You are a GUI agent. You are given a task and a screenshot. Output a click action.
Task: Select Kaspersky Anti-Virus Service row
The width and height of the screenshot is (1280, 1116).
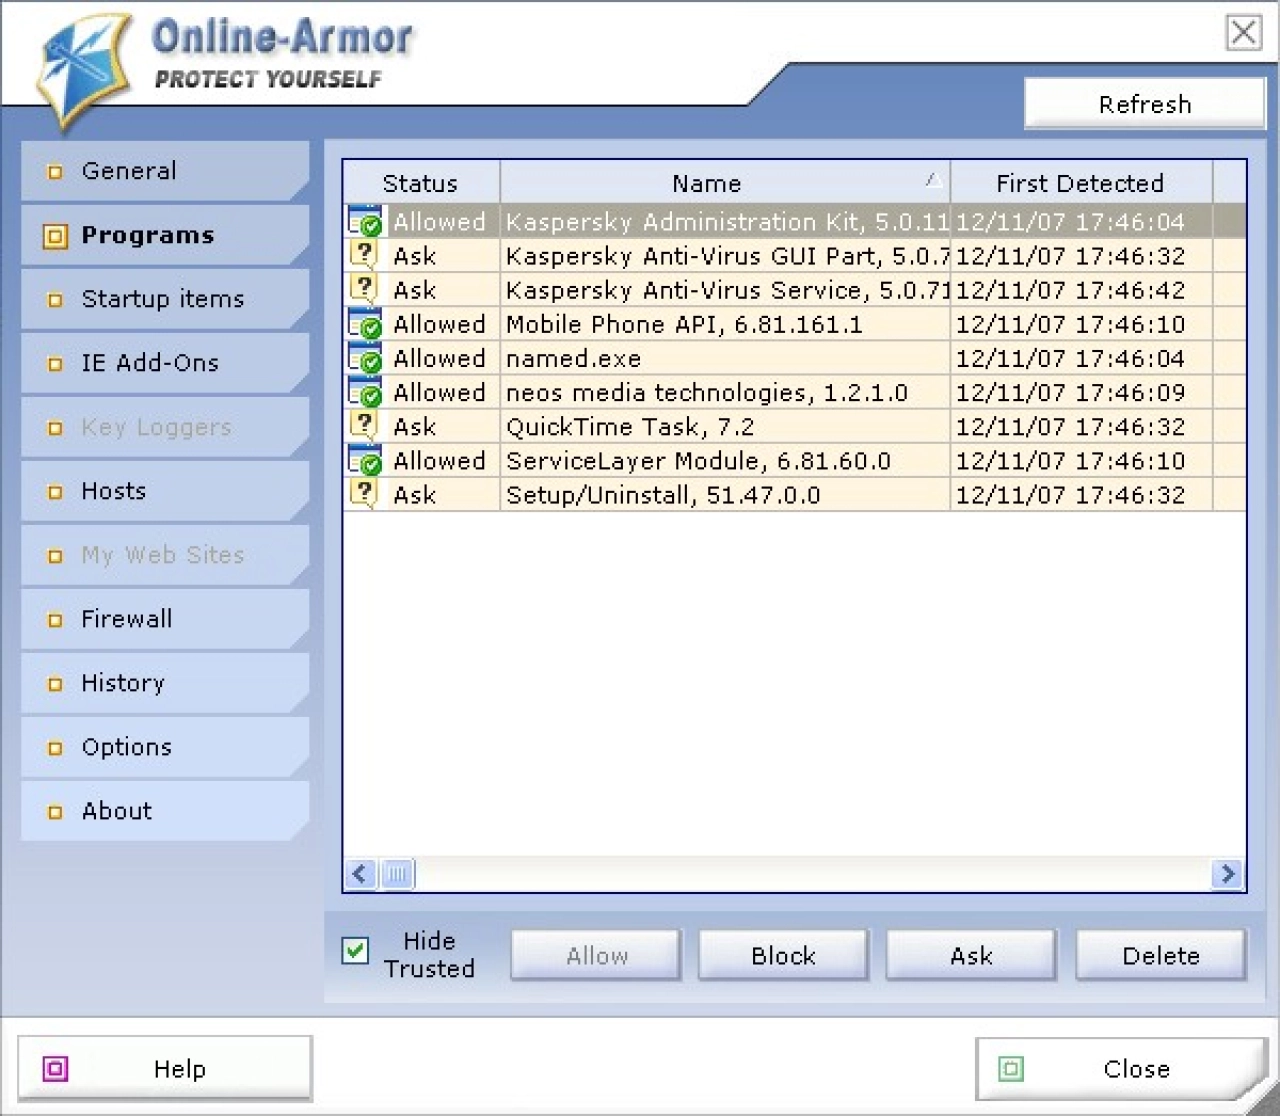[795, 289]
